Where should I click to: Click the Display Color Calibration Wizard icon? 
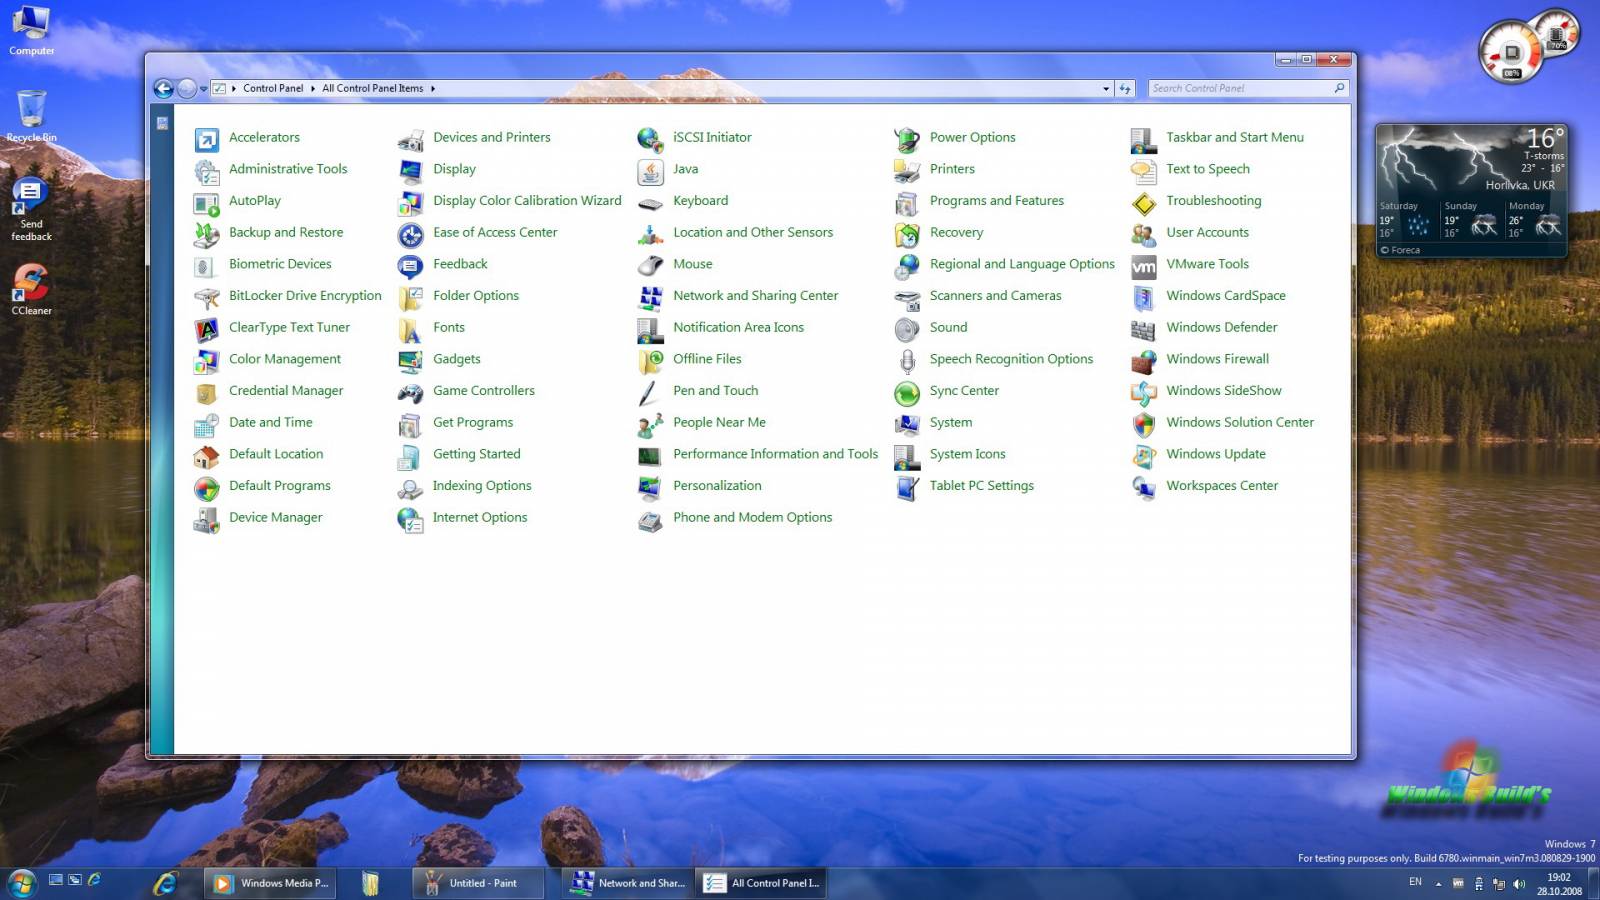coord(410,203)
